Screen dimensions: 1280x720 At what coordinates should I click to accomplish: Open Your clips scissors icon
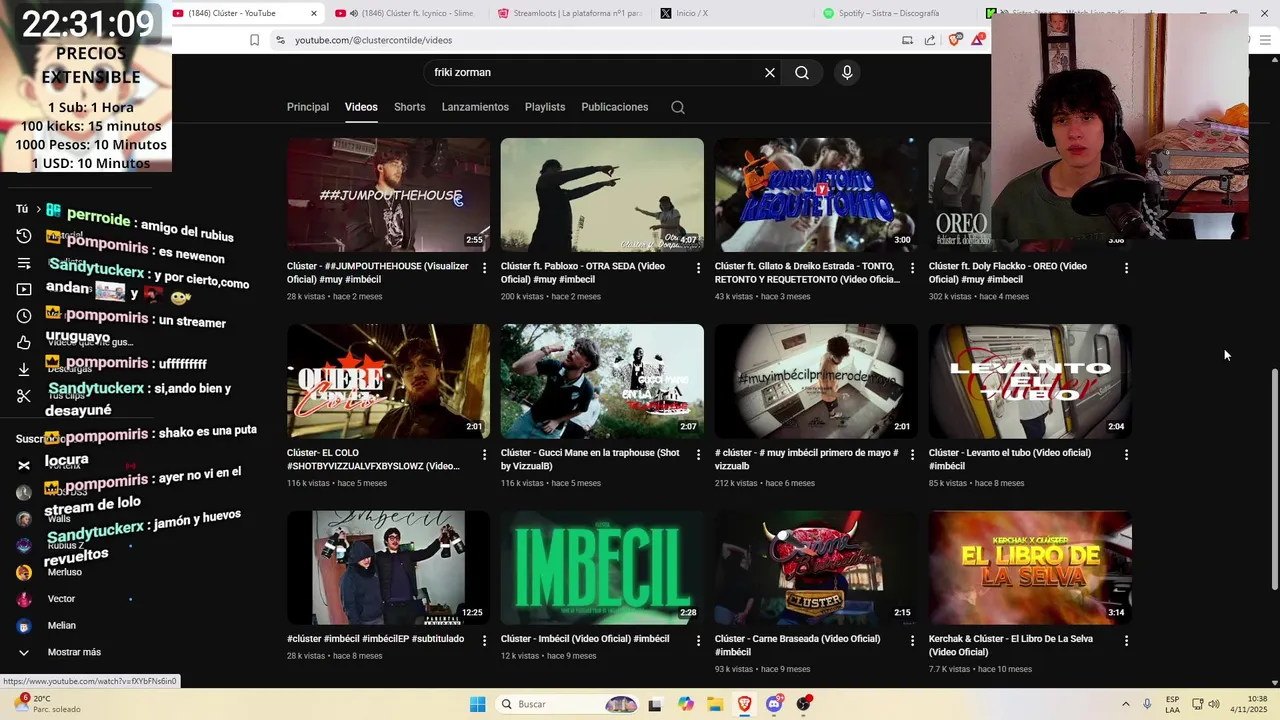pos(24,396)
